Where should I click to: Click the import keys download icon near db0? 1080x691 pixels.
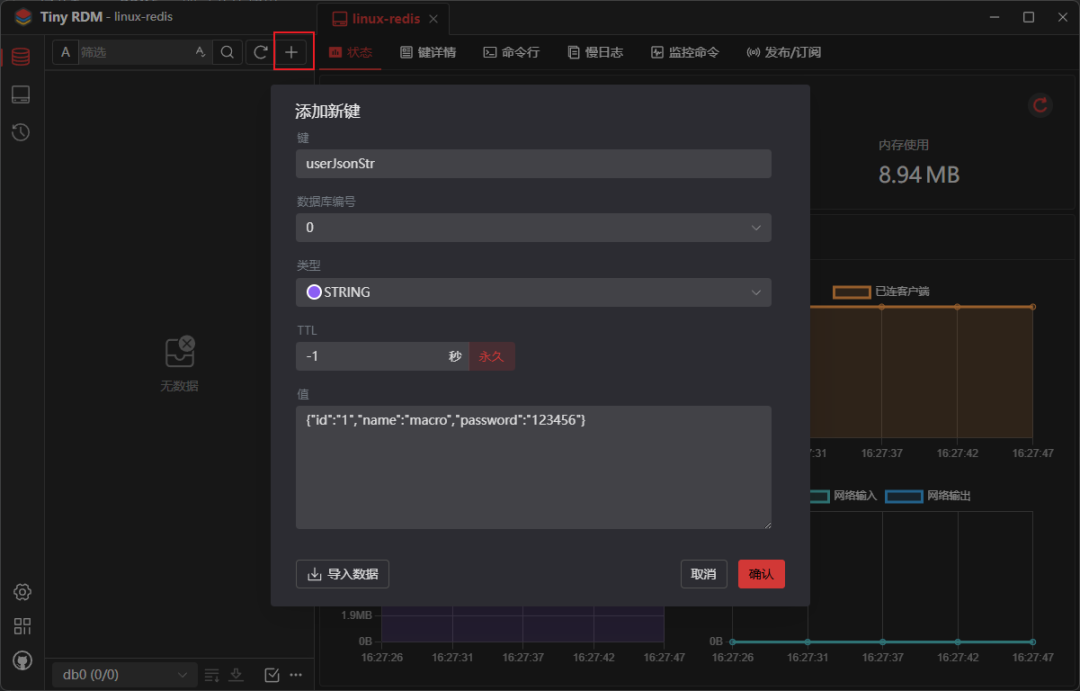coord(236,674)
